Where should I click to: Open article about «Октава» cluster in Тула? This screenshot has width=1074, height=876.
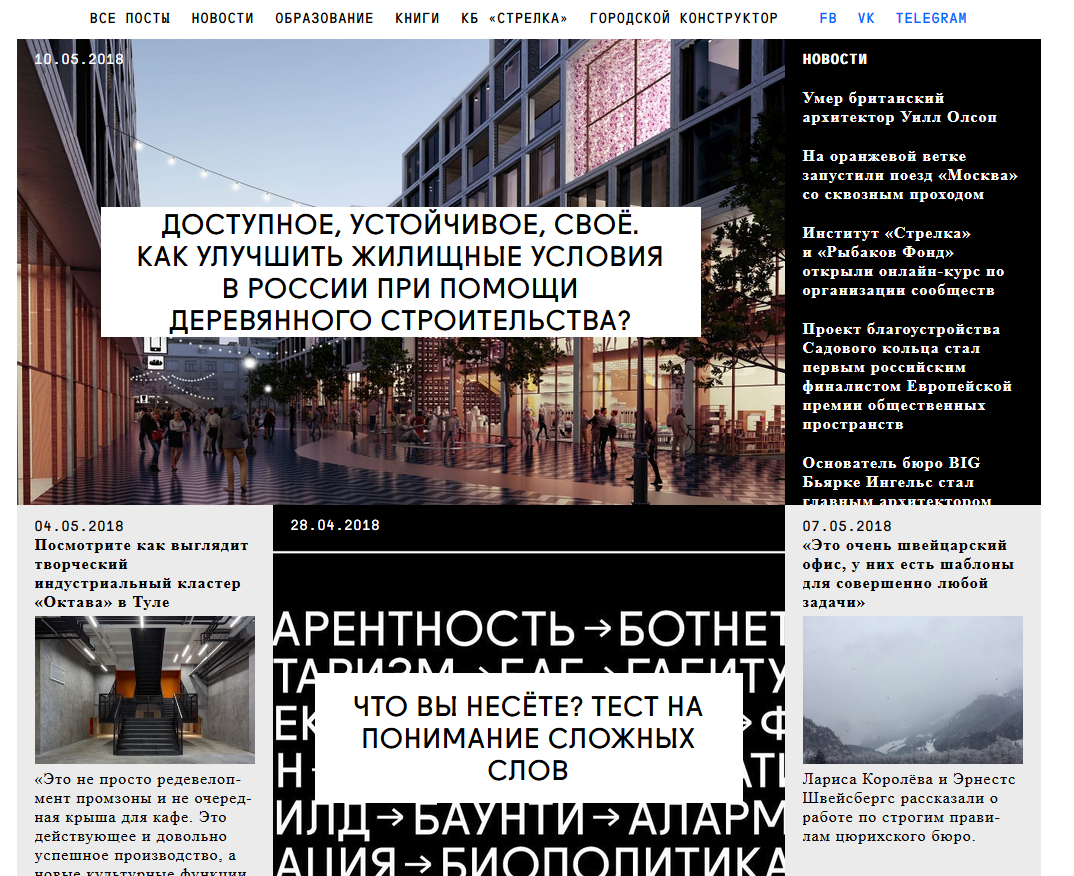[141, 574]
